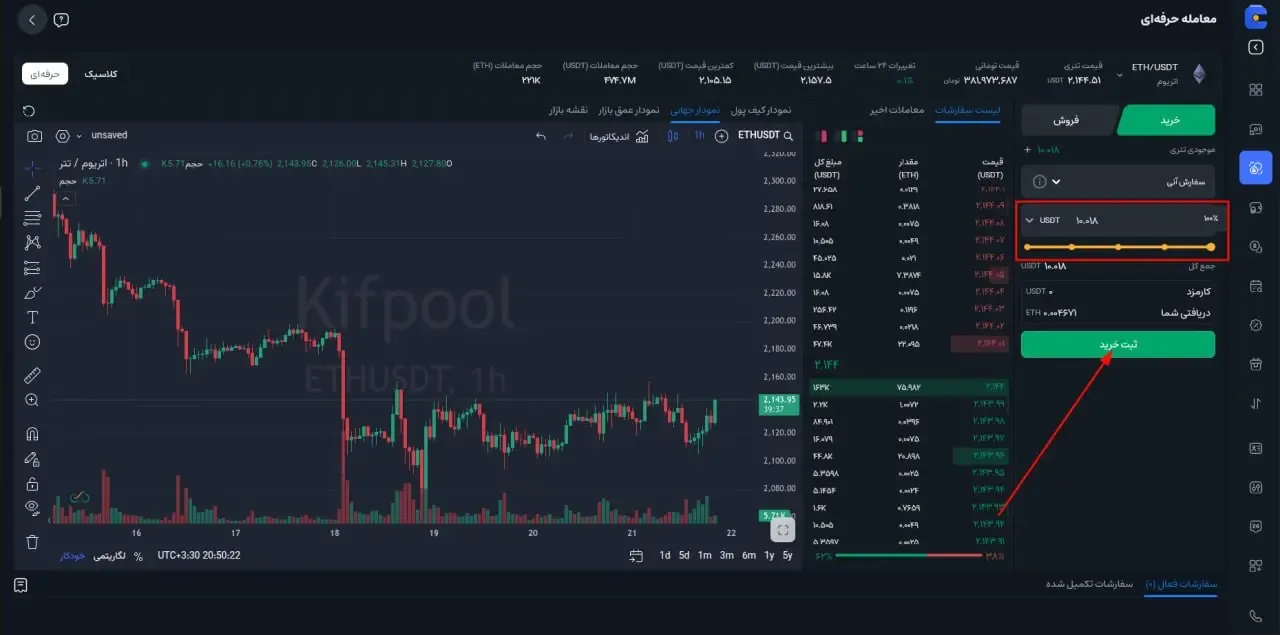Set chart range to 5d

tap(684, 556)
